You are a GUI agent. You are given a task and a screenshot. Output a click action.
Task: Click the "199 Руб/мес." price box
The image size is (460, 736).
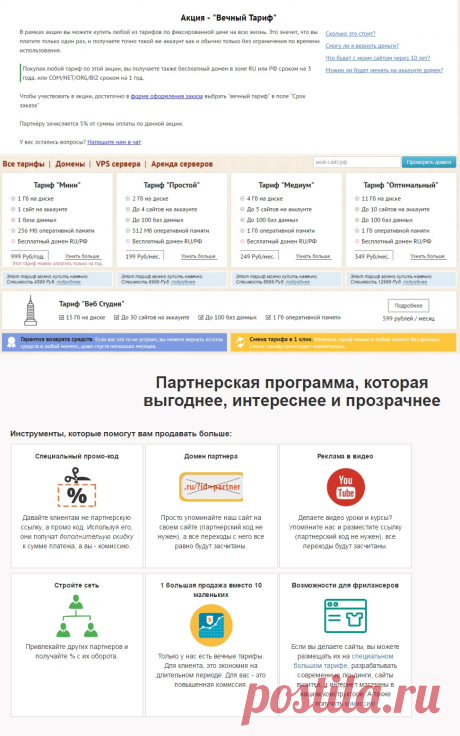coord(143,256)
